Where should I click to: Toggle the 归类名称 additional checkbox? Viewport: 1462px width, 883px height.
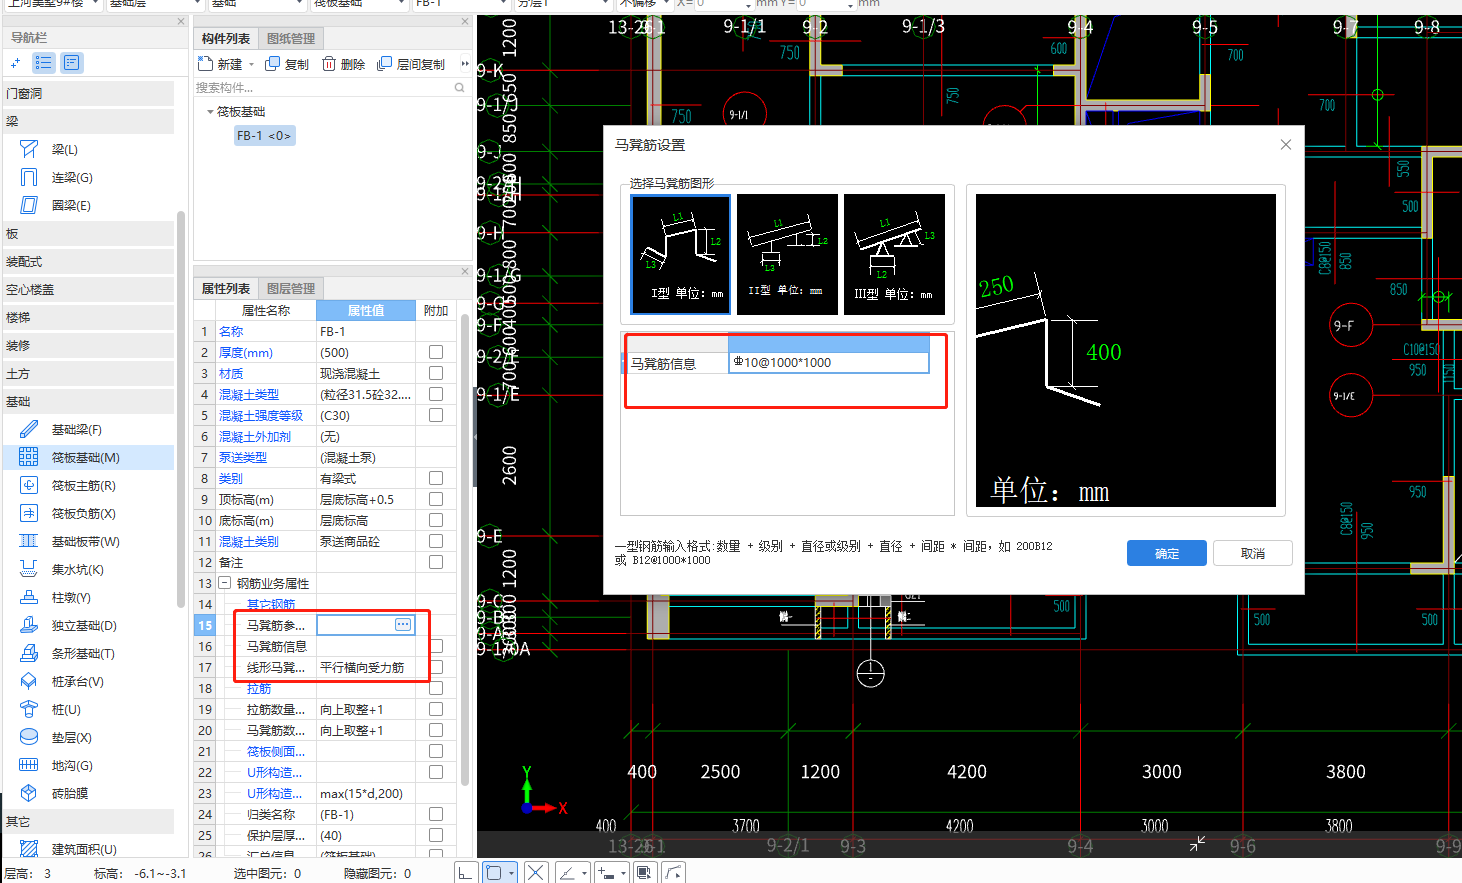click(436, 814)
